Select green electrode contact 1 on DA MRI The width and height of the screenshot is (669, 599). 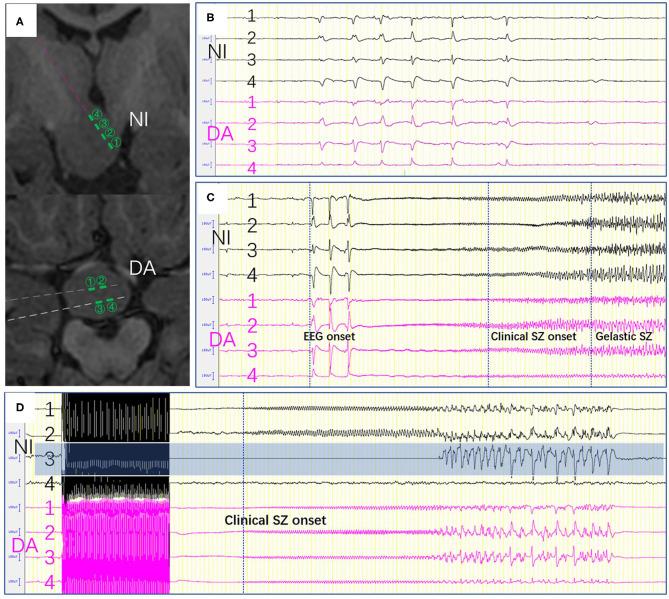[x=91, y=284]
